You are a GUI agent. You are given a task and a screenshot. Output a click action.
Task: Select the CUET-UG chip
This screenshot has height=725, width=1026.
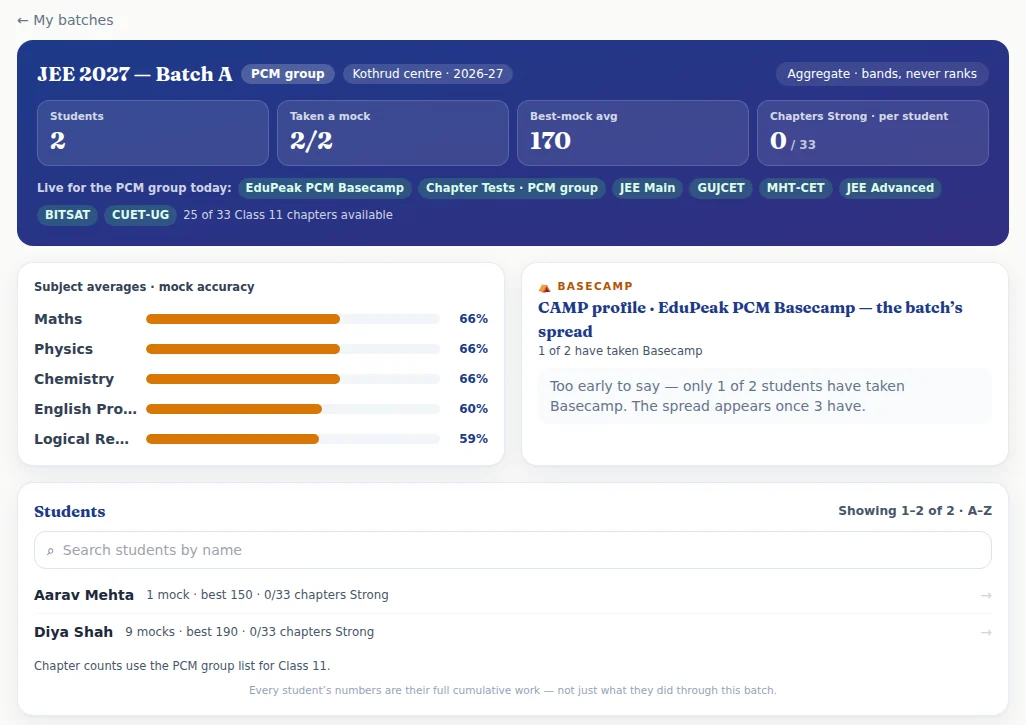click(x=140, y=215)
